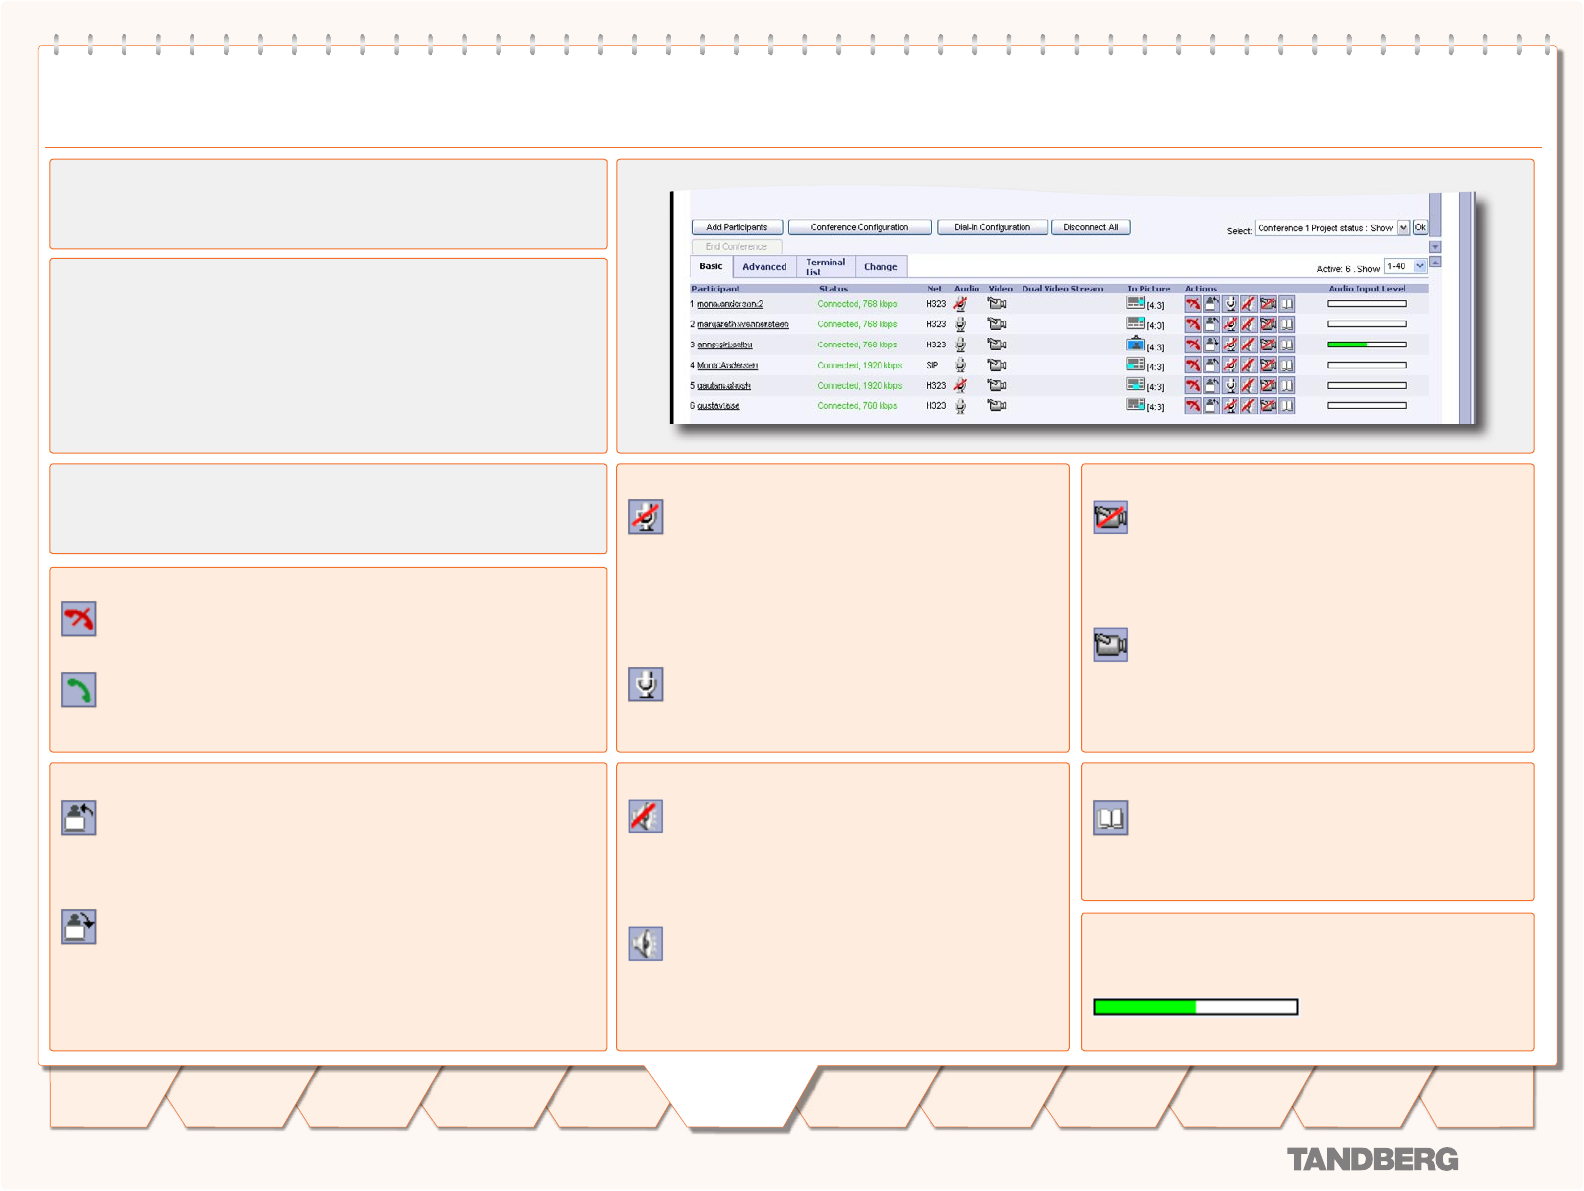Open the conference Select dropdown
This screenshot has width=1584, height=1191.
(1403, 228)
